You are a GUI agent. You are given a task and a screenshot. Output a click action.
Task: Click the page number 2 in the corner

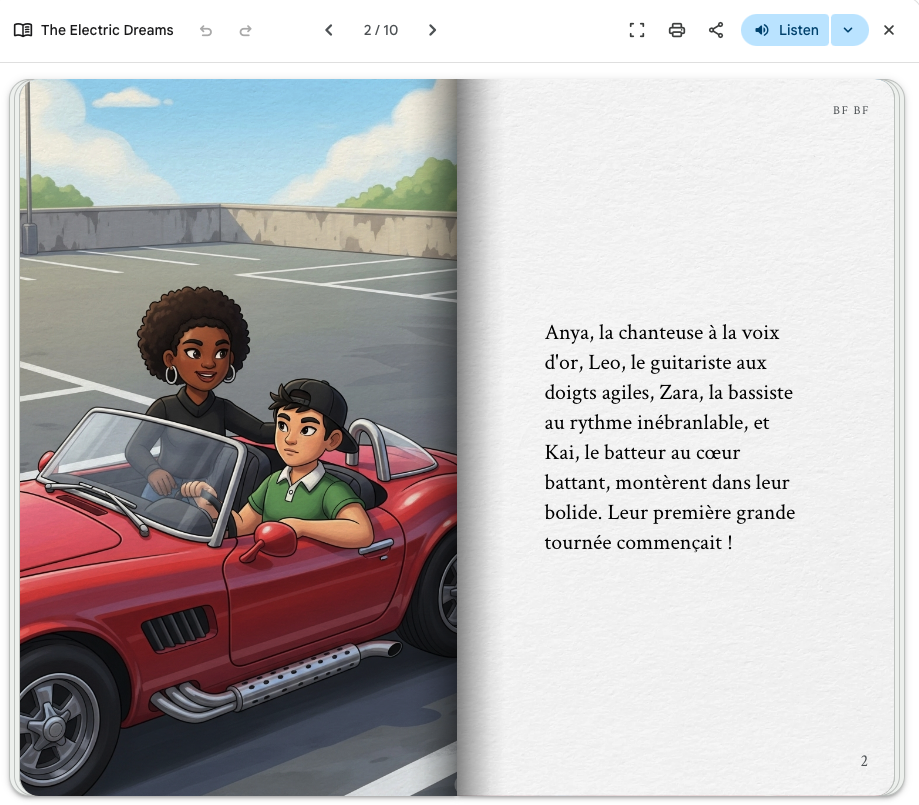[864, 761]
